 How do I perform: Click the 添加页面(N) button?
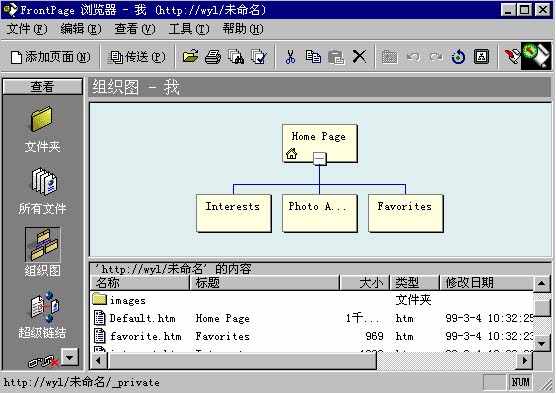[51, 57]
